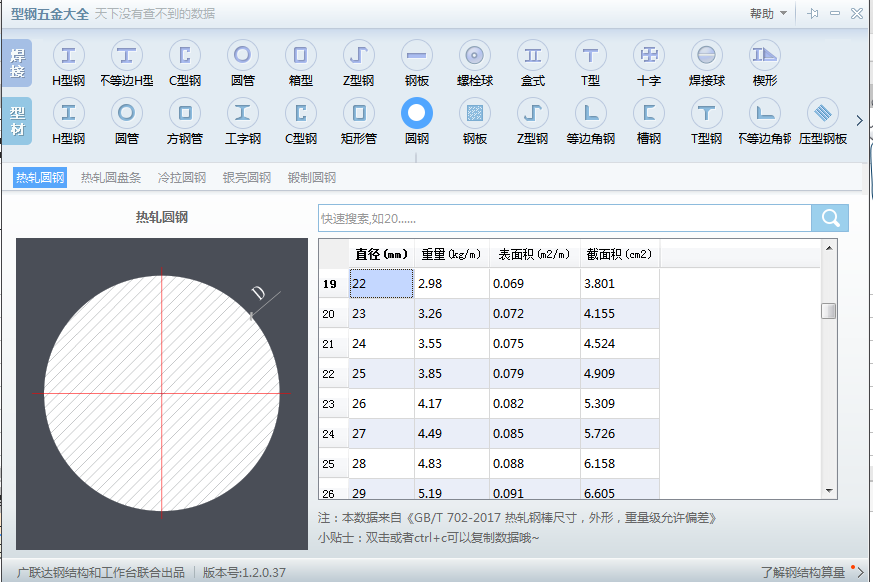Switch to 热轧圆盘条 sub-tab
Image resolution: width=873 pixels, height=582 pixels.
point(111,178)
